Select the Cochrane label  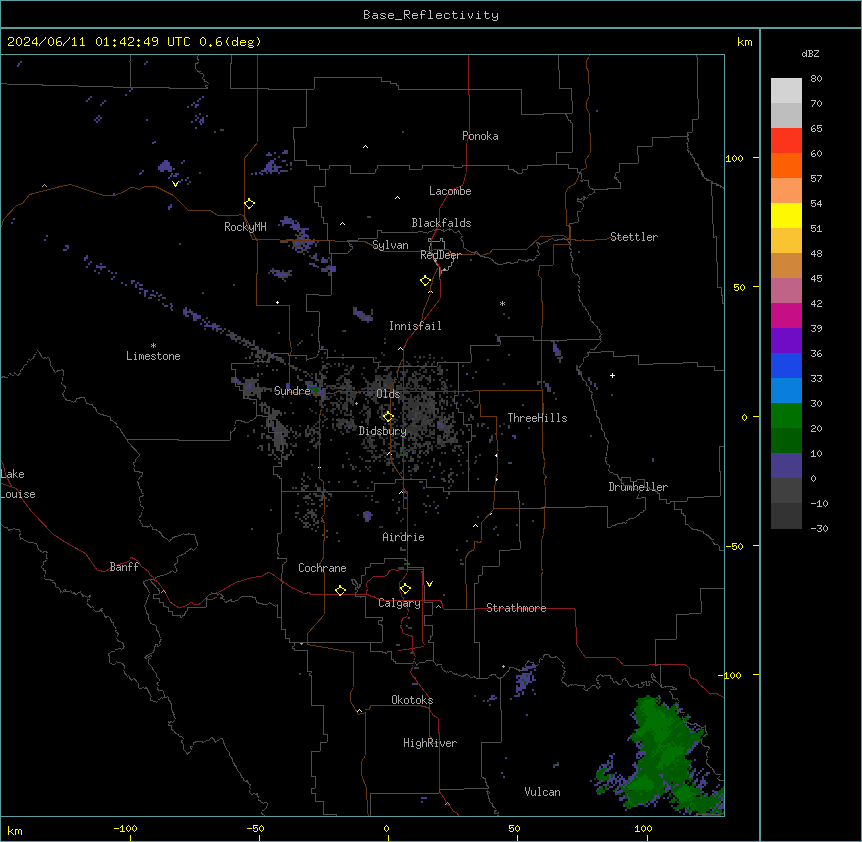(x=322, y=568)
